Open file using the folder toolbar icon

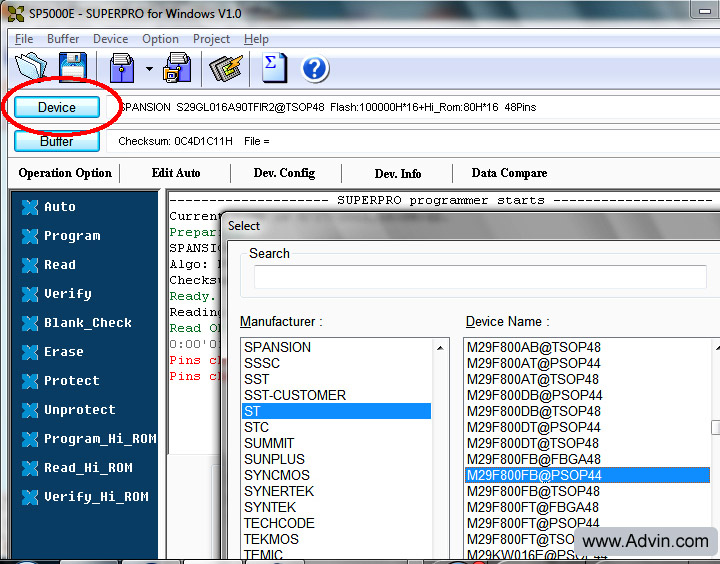click(x=31, y=67)
